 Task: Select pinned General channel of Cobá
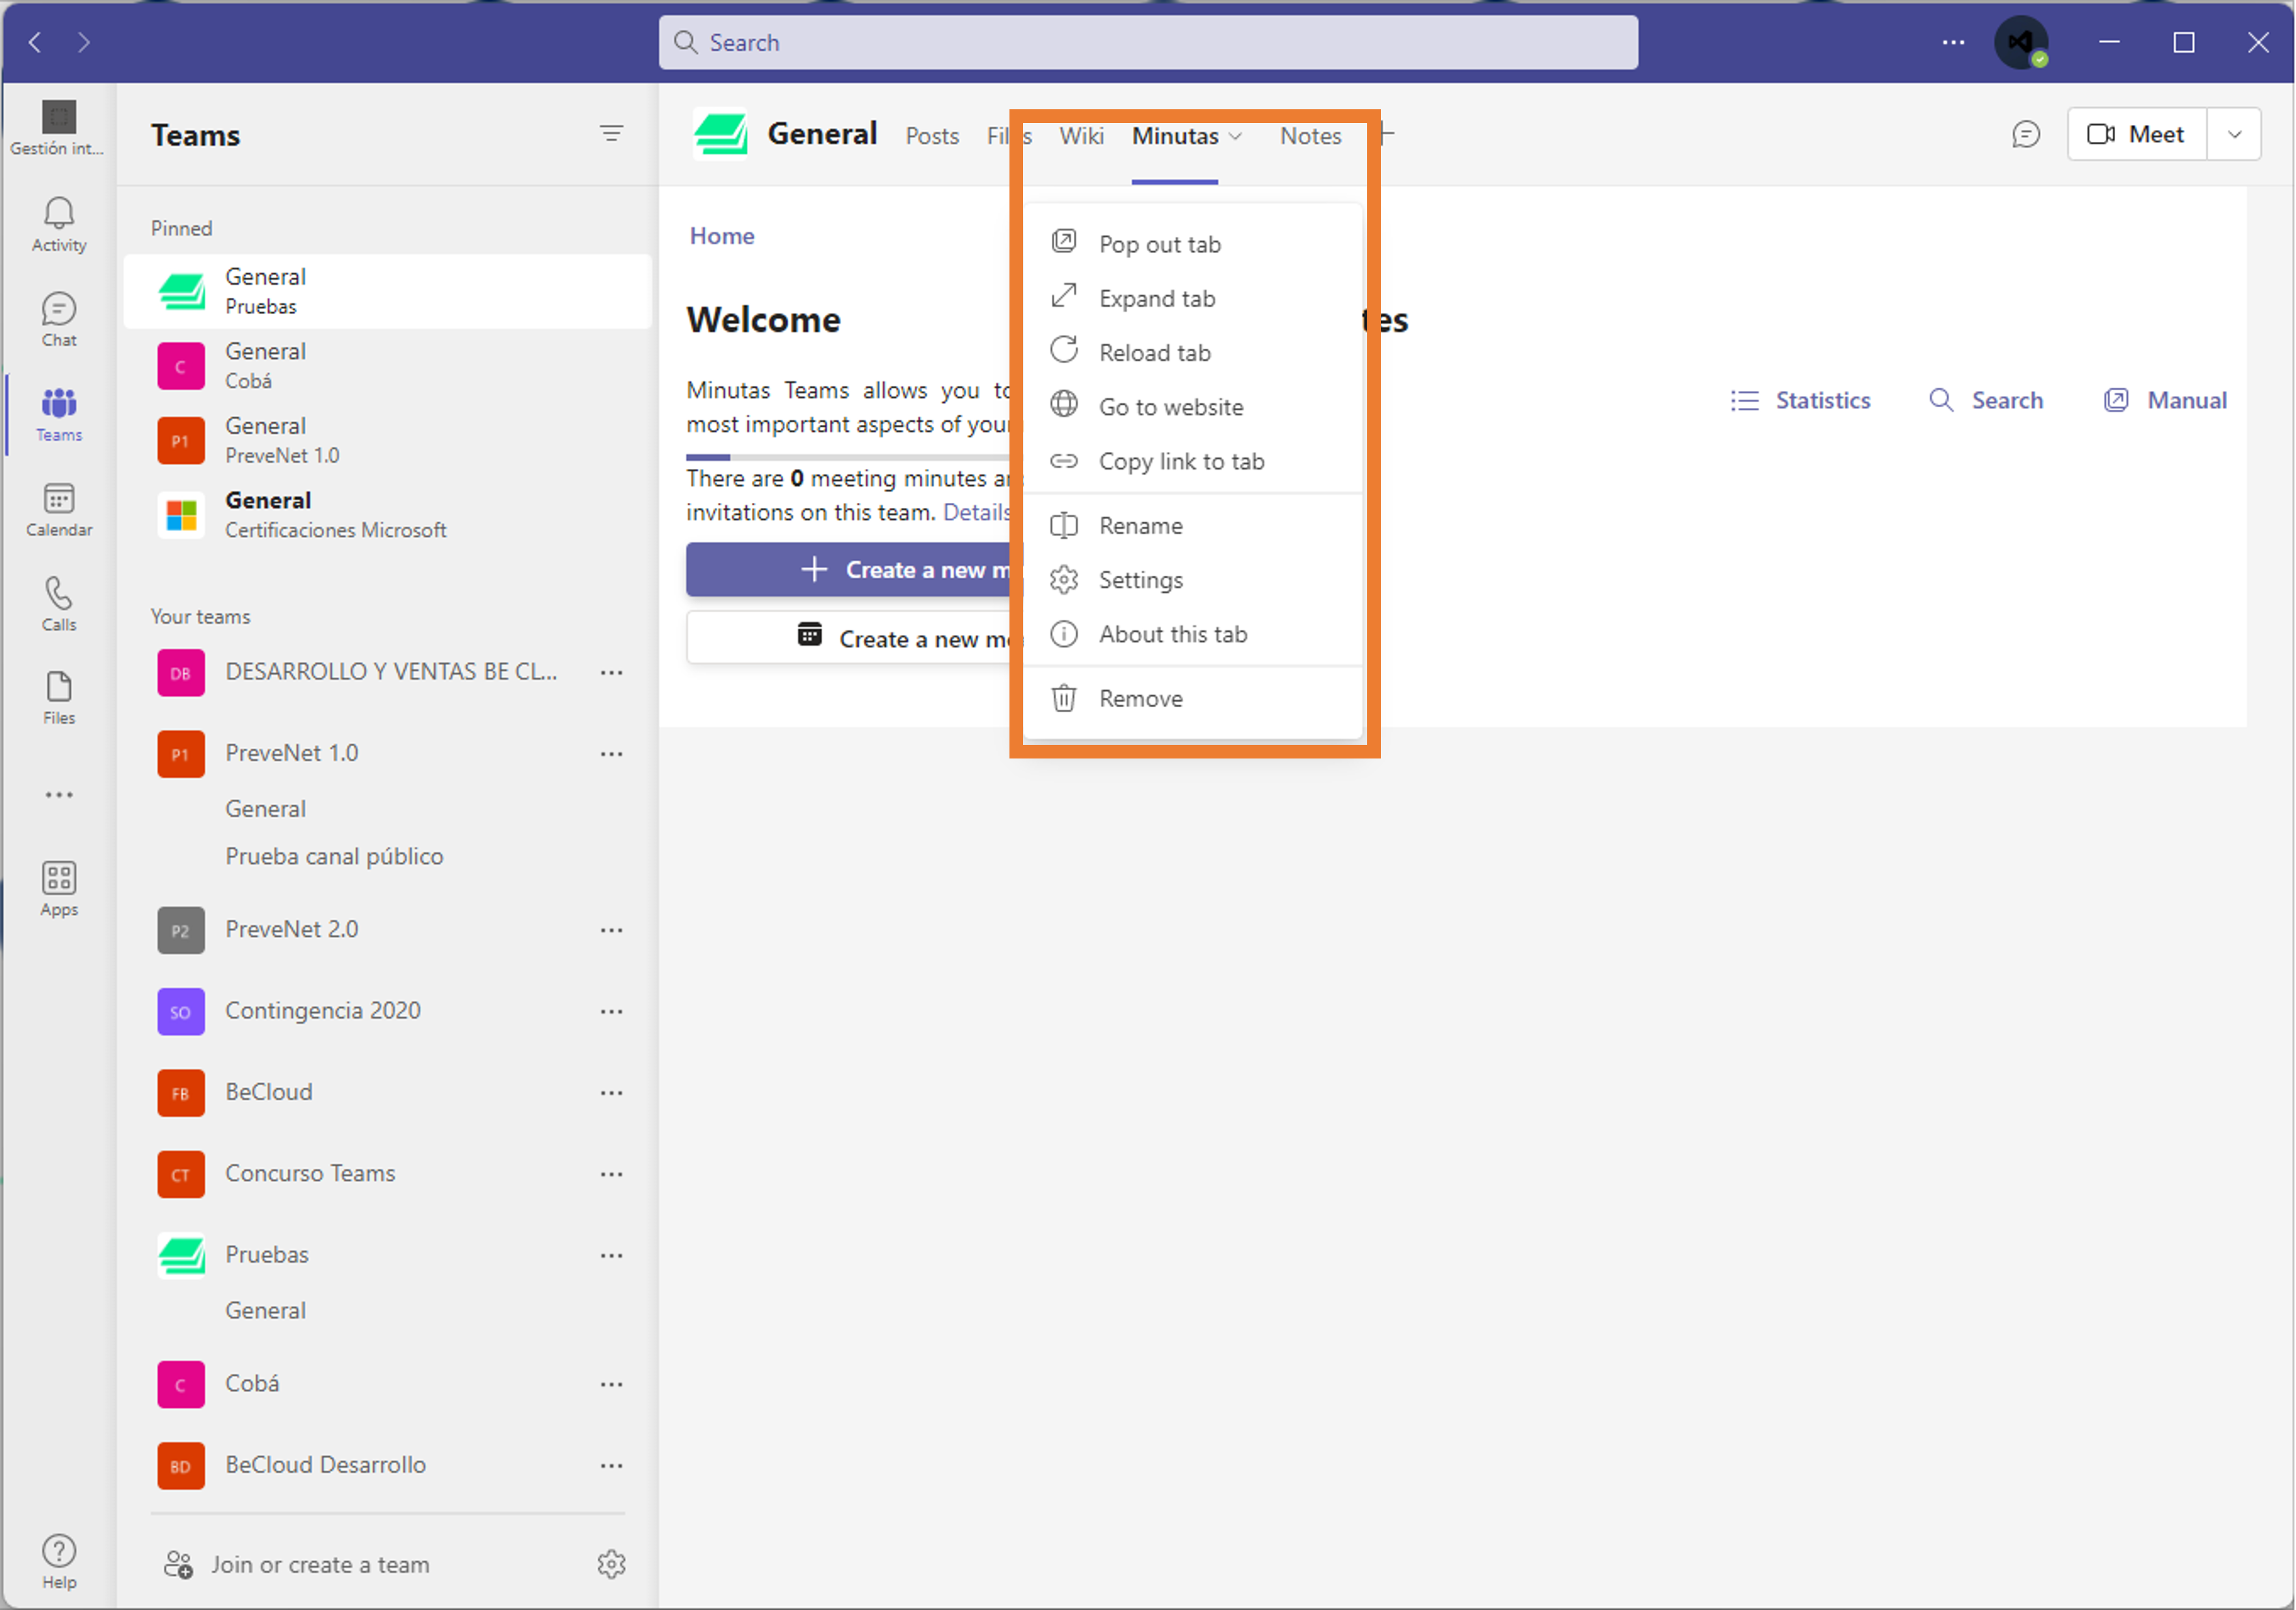388,365
